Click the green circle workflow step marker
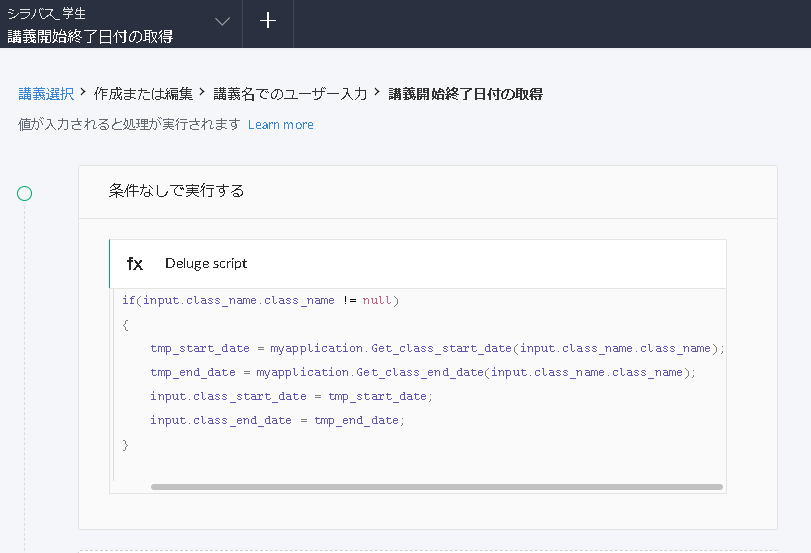811x553 pixels. [x=24, y=193]
